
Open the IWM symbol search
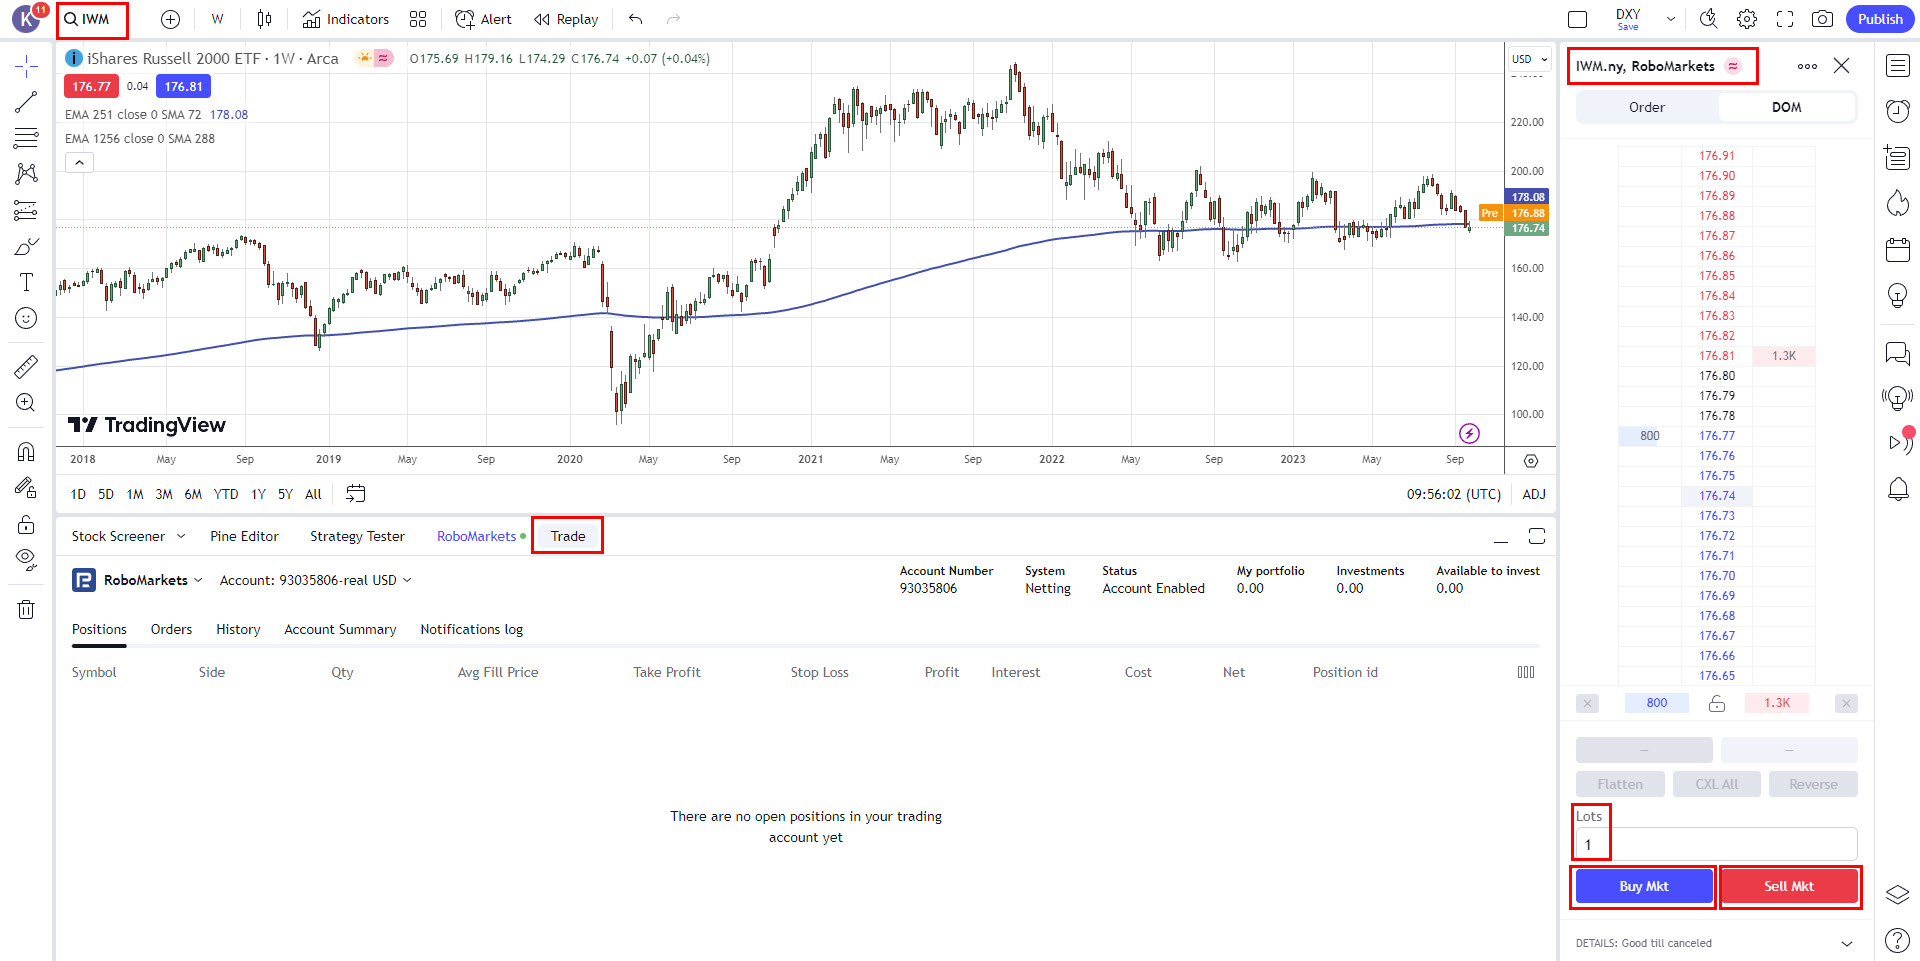click(x=93, y=19)
